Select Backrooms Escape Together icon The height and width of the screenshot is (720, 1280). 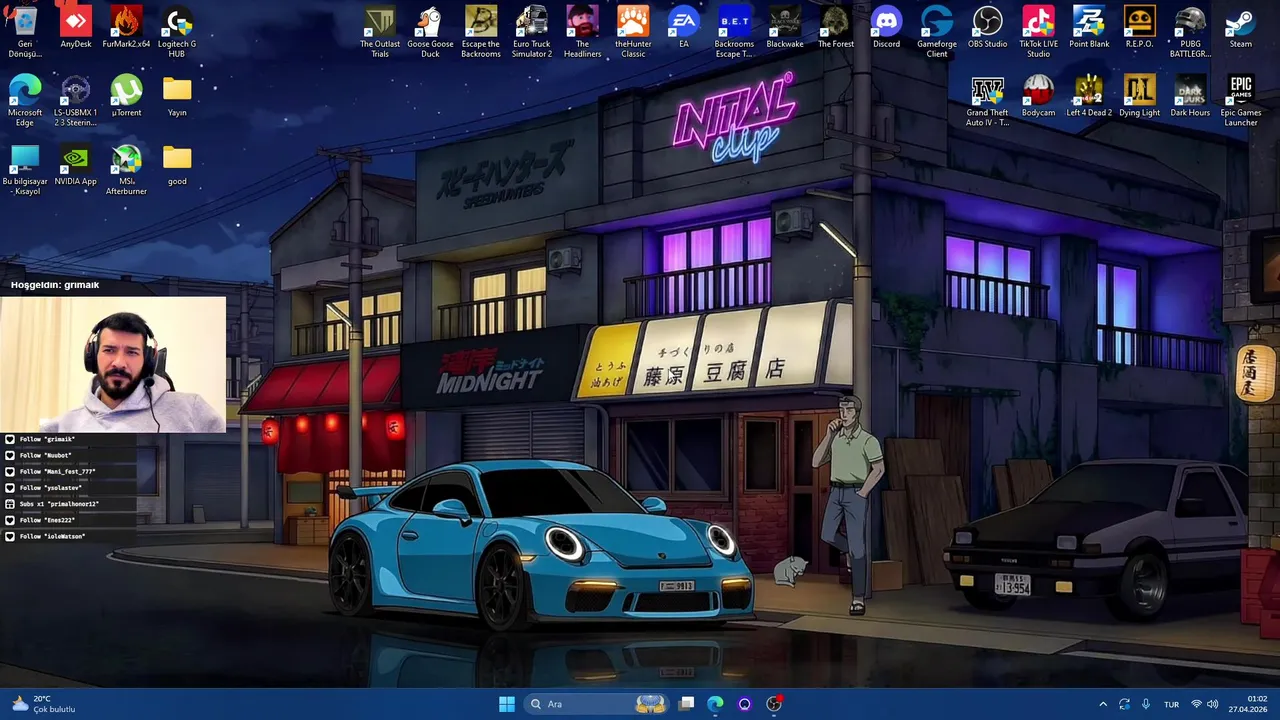[734, 32]
